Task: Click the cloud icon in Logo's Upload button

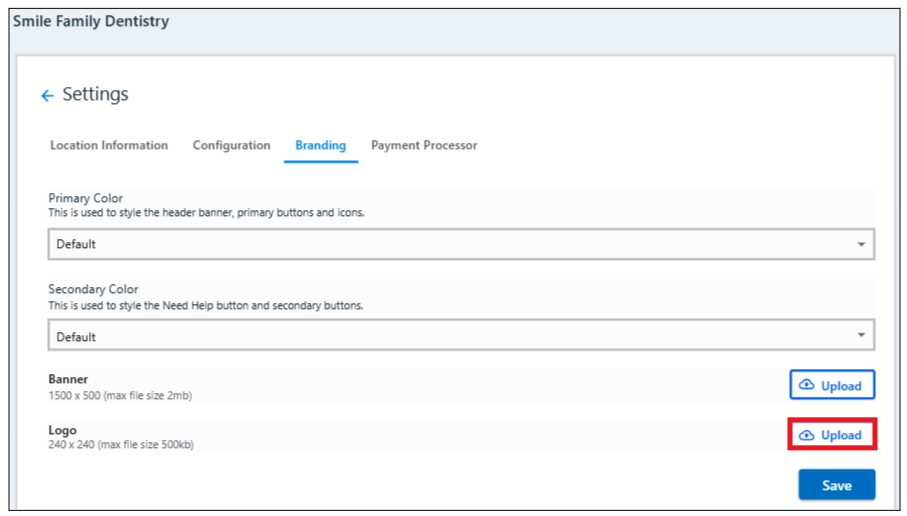Action: (807, 435)
